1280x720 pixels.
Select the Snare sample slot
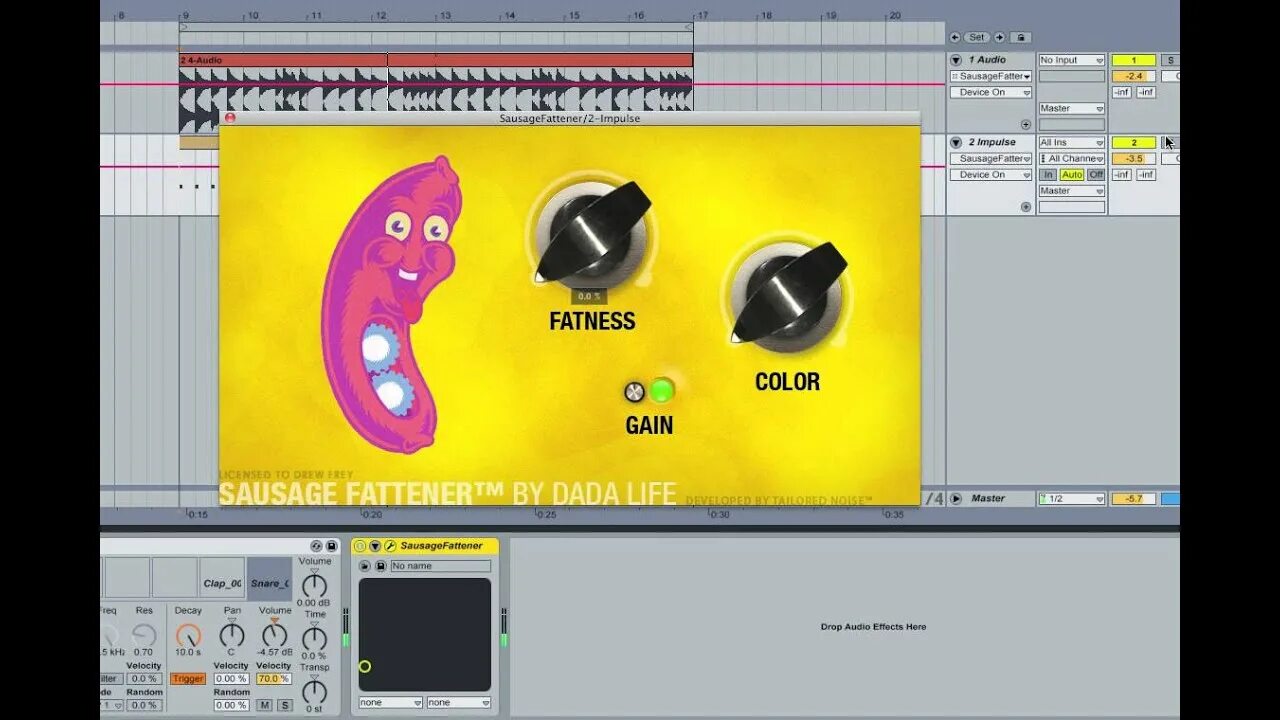[x=269, y=578]
